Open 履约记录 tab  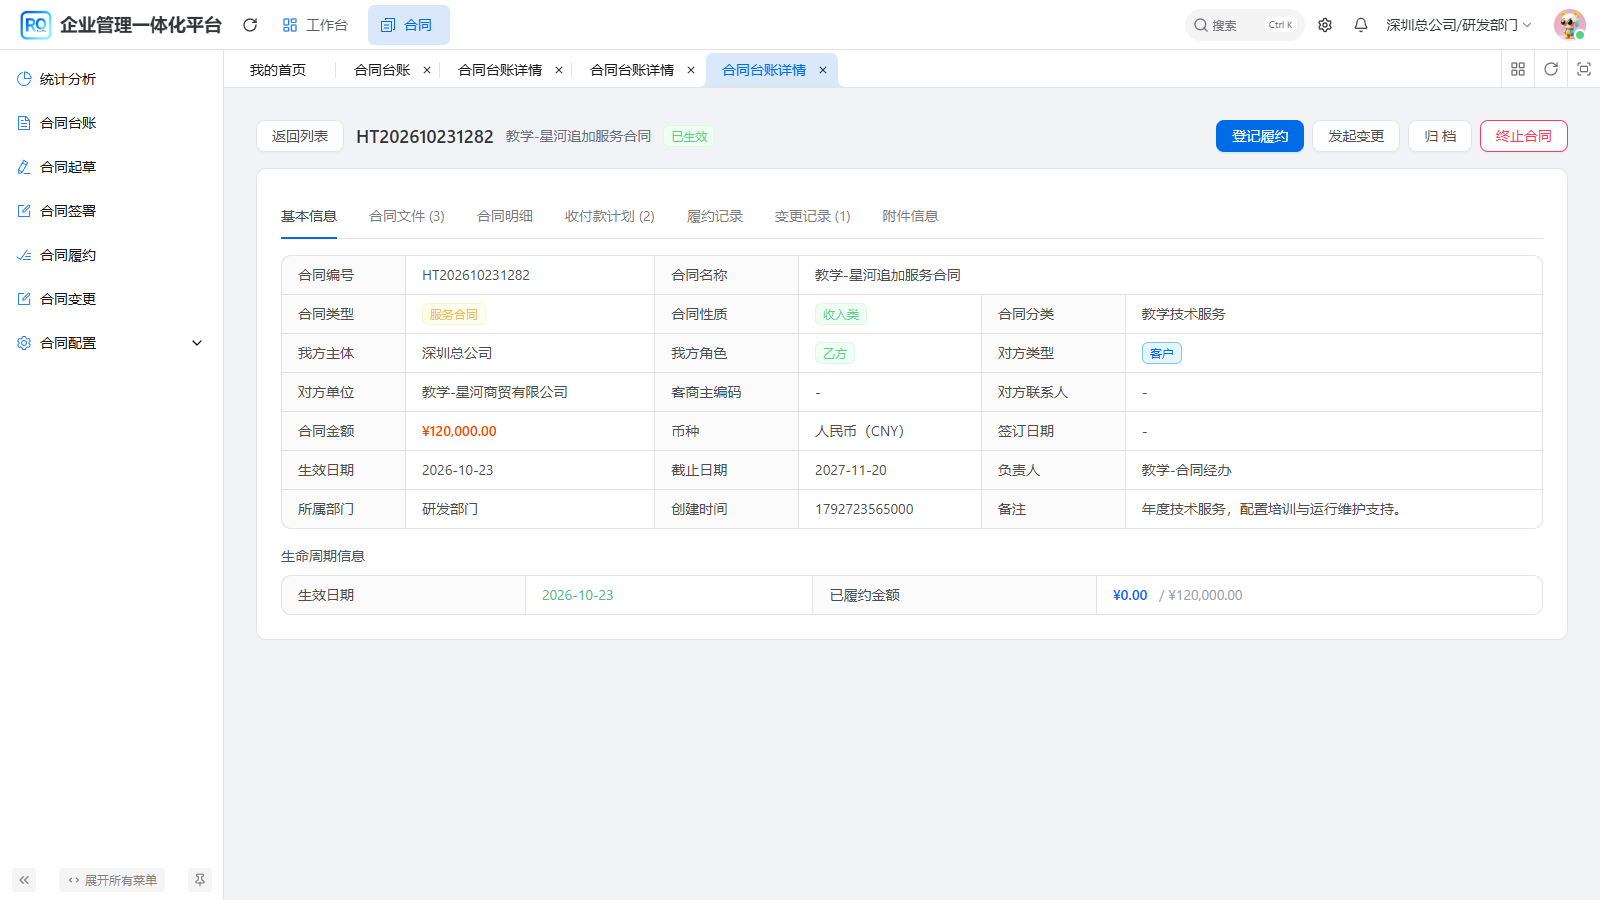(x=715, y=216)
